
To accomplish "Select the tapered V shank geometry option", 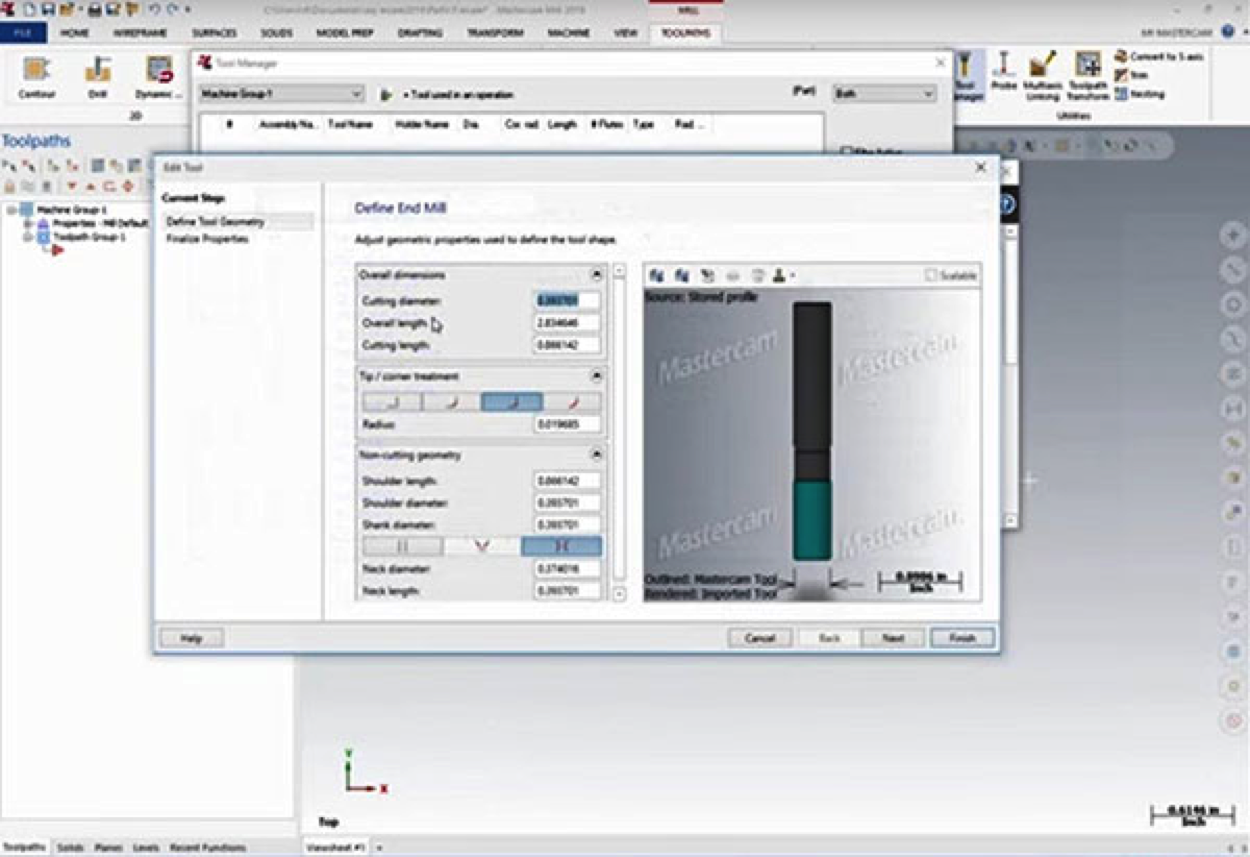I will pyautogui.click(x=482, y=547).
